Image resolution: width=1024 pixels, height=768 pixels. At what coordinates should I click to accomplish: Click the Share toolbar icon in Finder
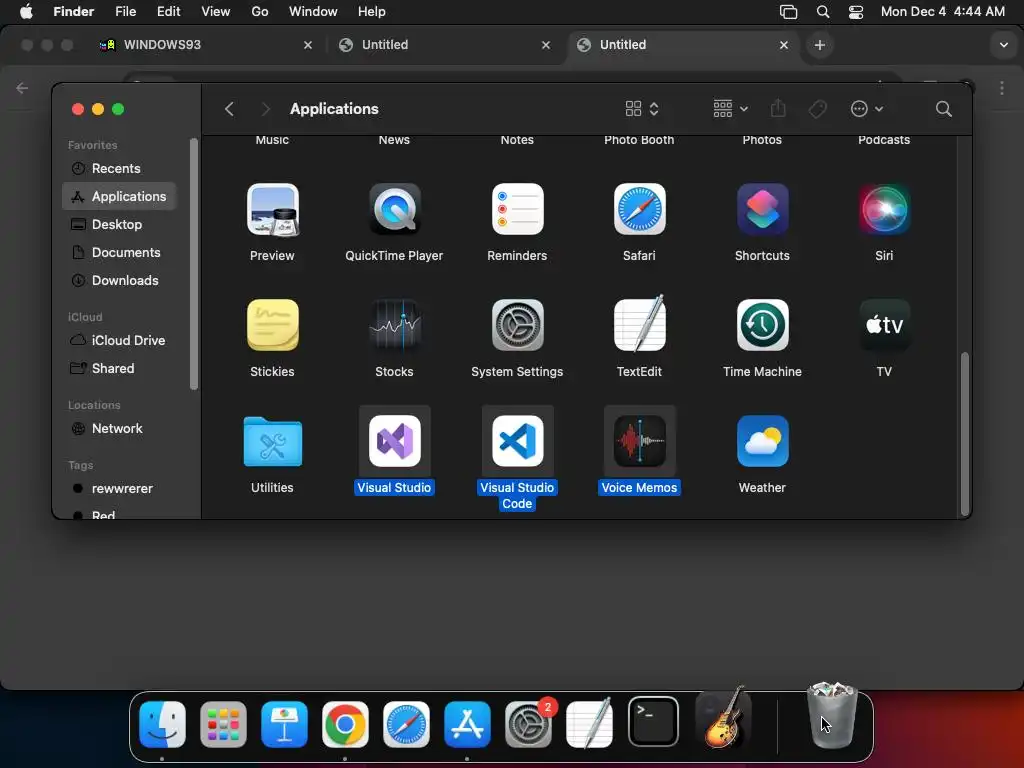click(x=778, y=108)
